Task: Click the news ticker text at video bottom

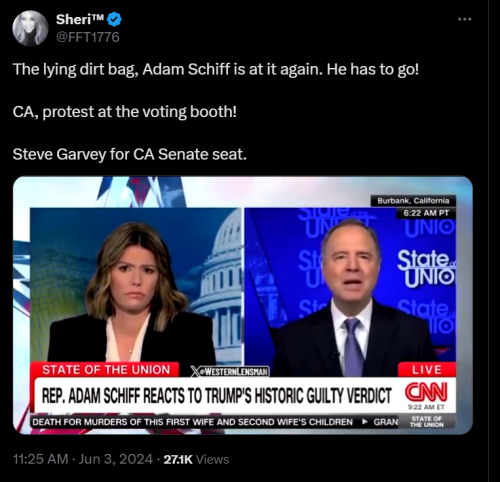Action: click(x=215, y=422)
